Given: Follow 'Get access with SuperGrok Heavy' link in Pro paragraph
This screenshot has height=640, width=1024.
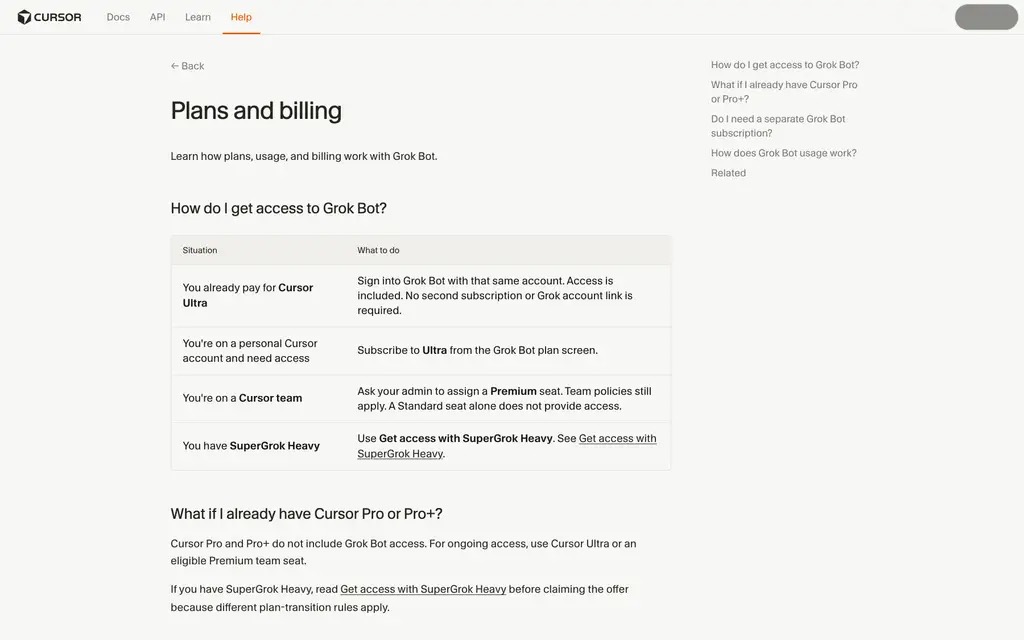Looking at the screenshot, I should 423,589.
